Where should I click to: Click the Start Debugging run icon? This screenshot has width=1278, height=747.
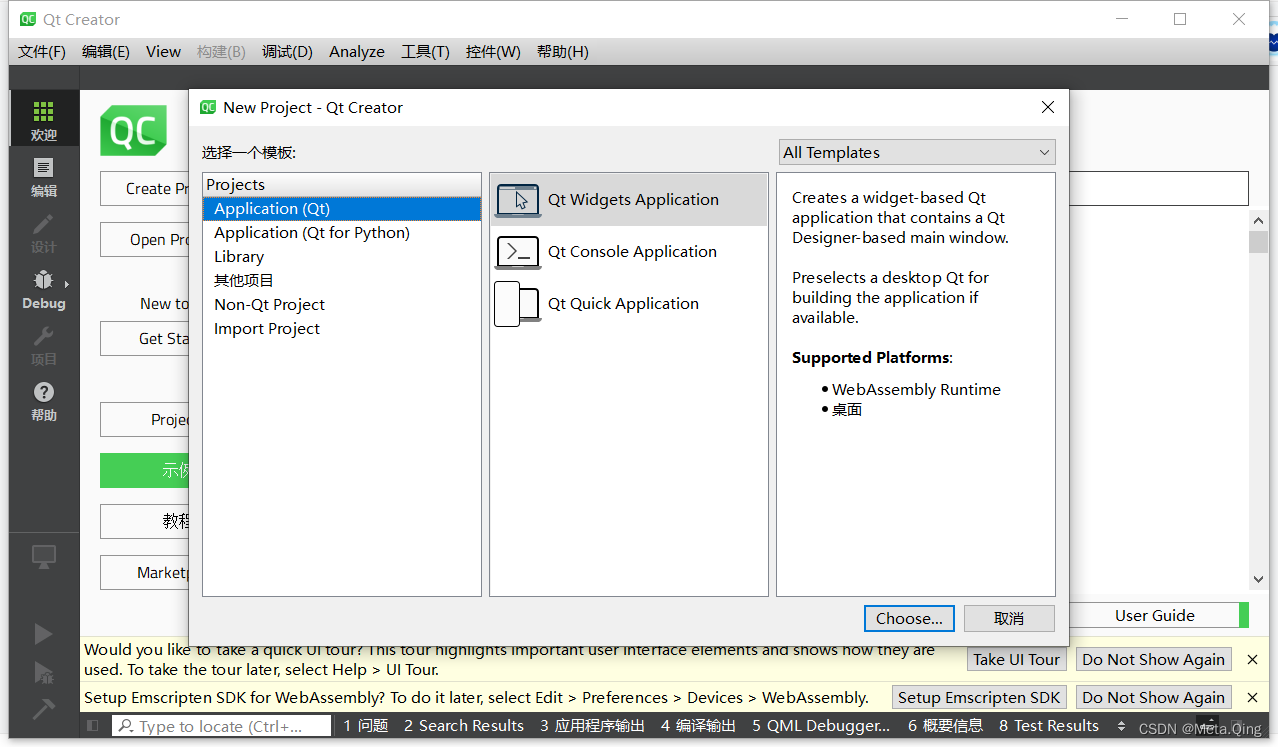(x=43, y=672)
